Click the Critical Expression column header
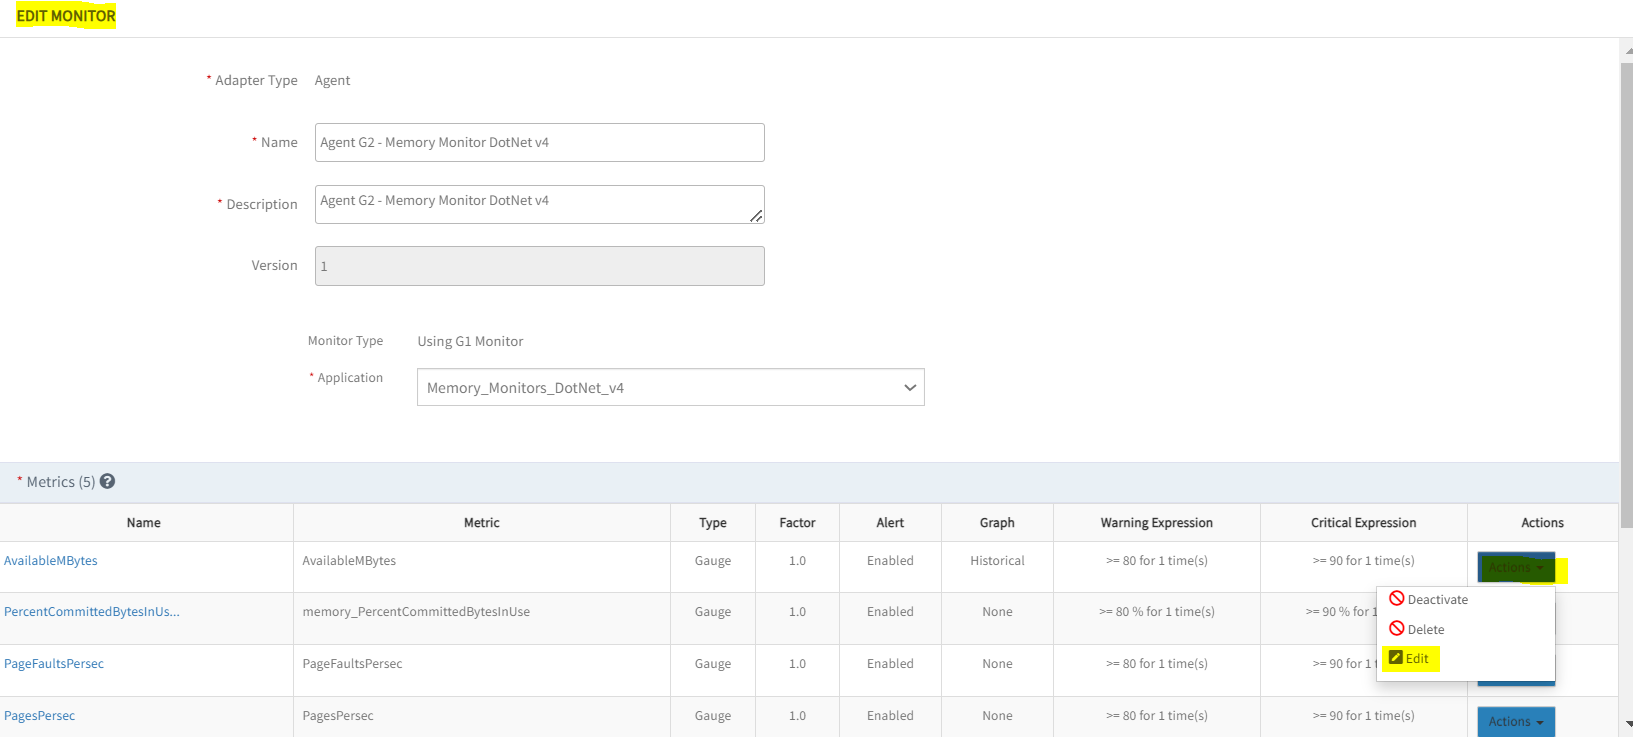1633x737 pixels. click(x=1364, y=523)
